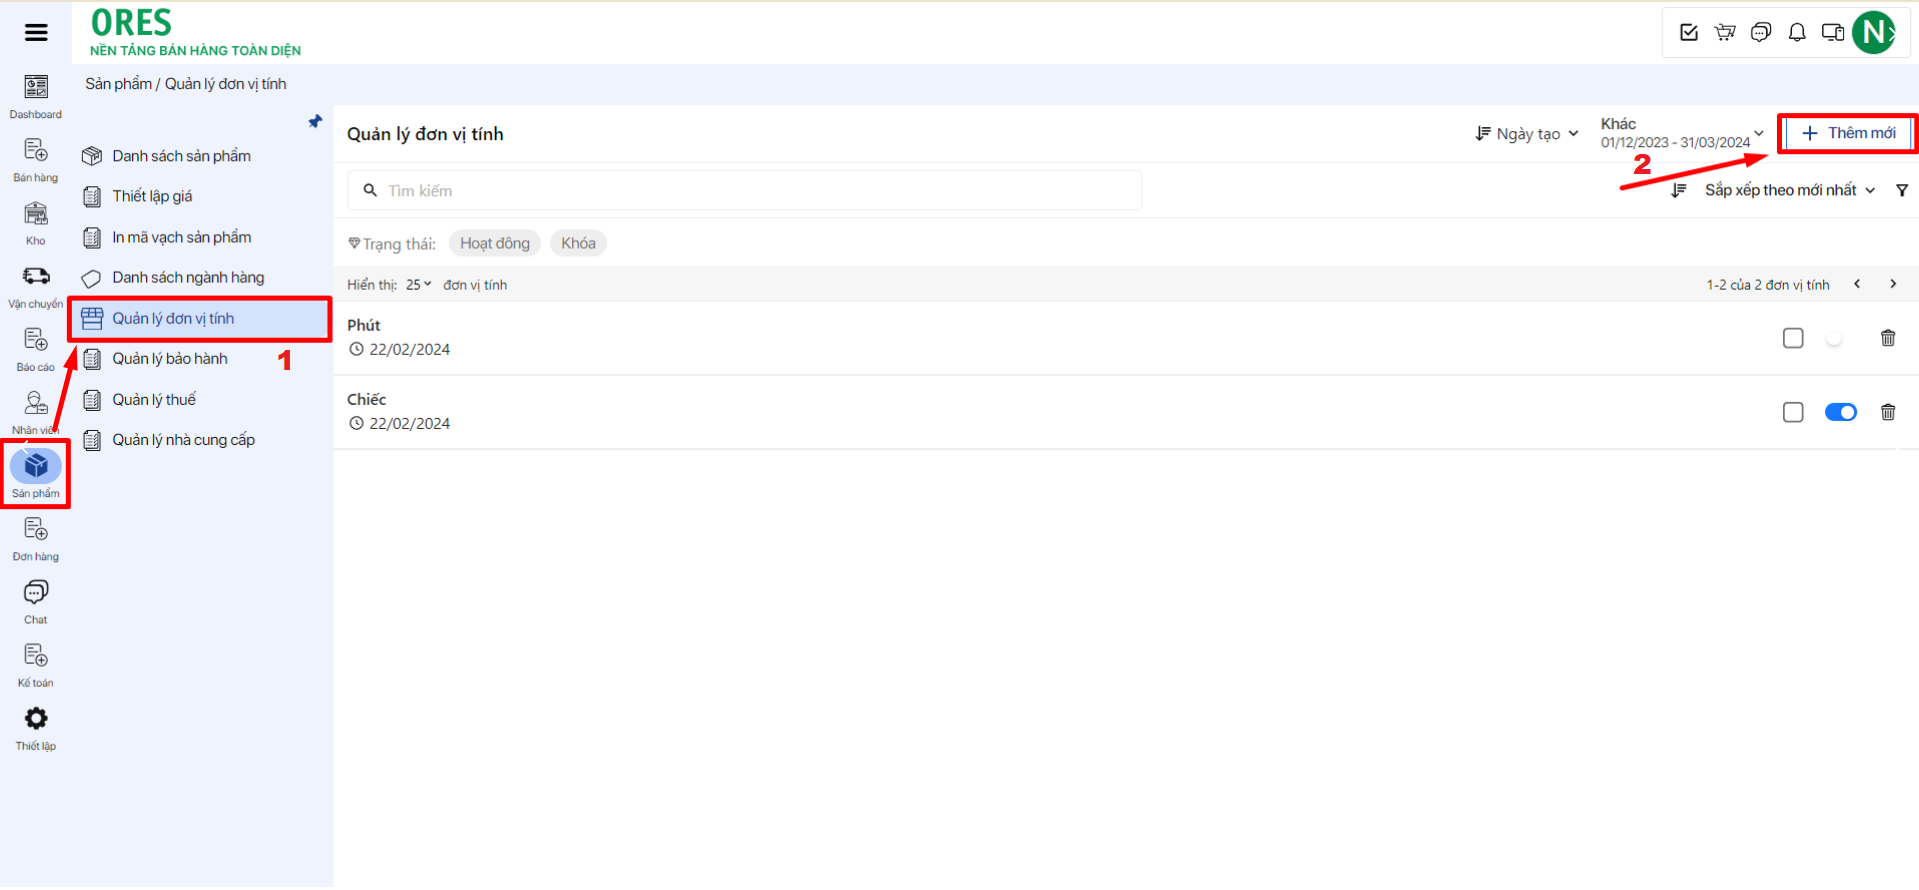The height and width of the screenshot is (890, 1919).
Task: Disable the Chiếc unit toggle switch
Action: tap(1840, 412)
